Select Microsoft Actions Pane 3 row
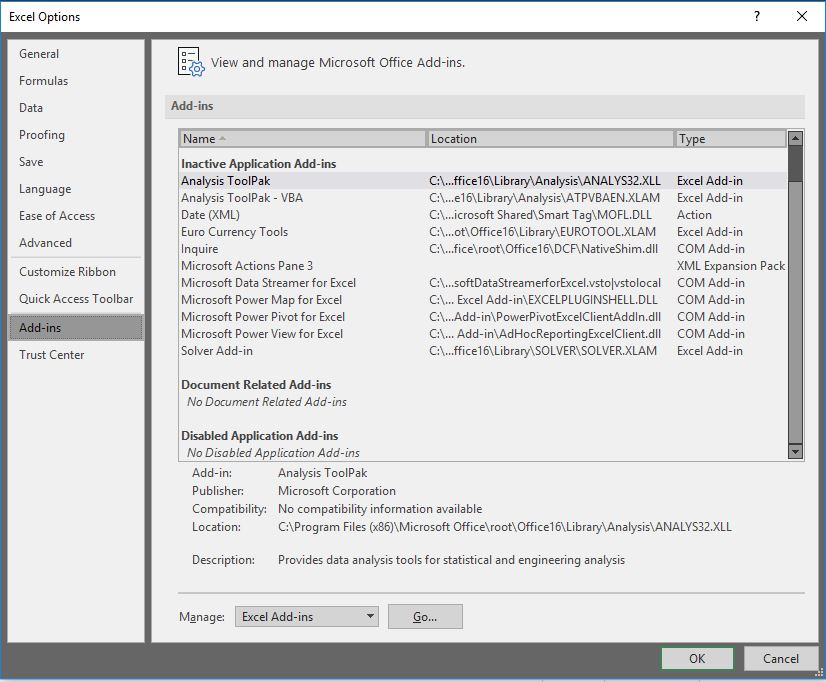This screenshot has height=682, width=826. [483, 266]
